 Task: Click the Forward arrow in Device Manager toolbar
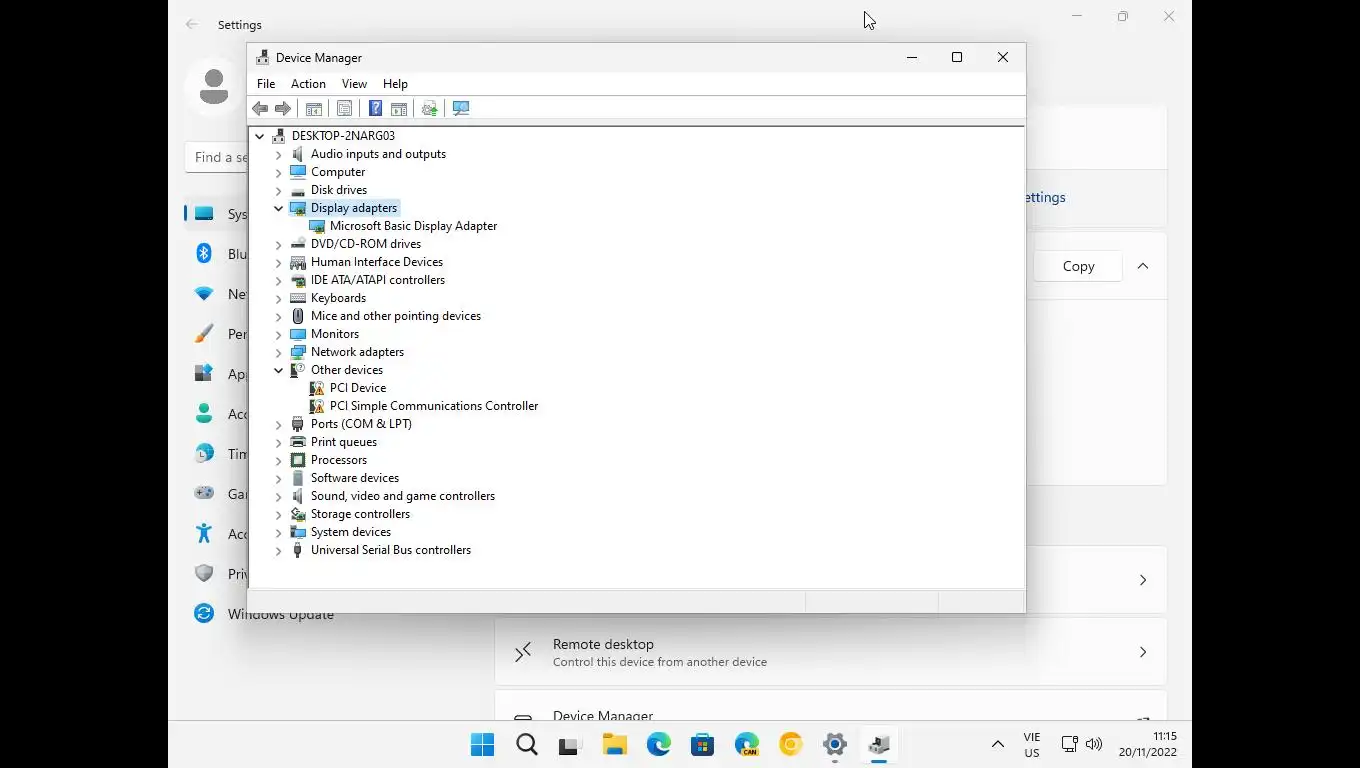click(x=283, y=108)
